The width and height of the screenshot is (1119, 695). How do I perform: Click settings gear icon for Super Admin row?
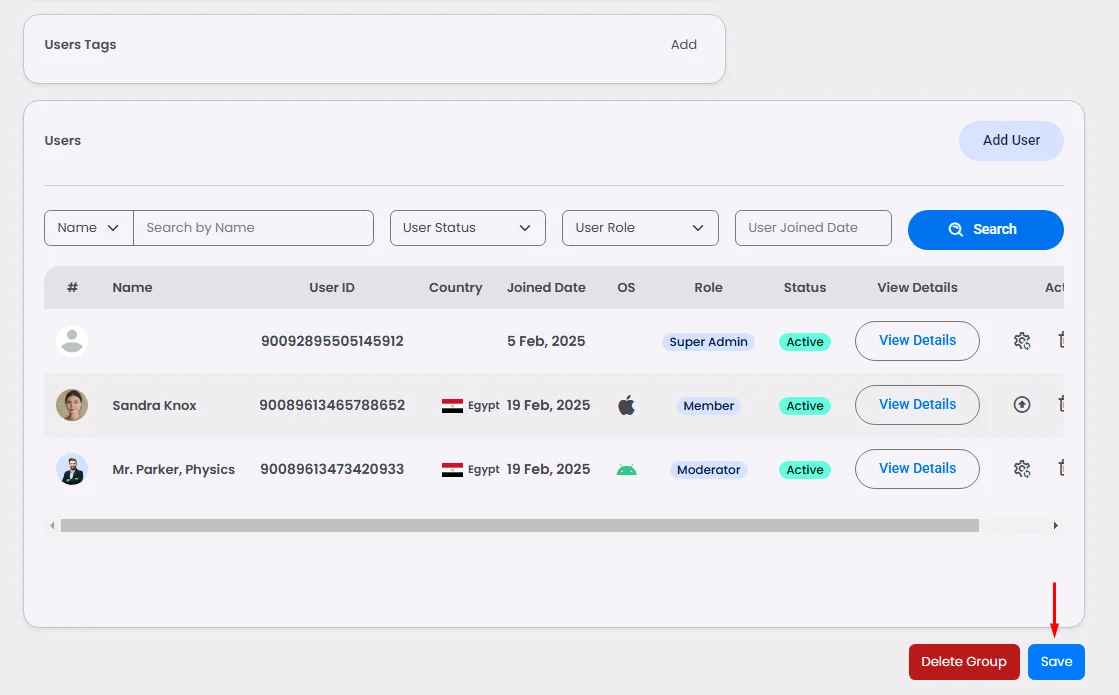[x=1021, y=341]
